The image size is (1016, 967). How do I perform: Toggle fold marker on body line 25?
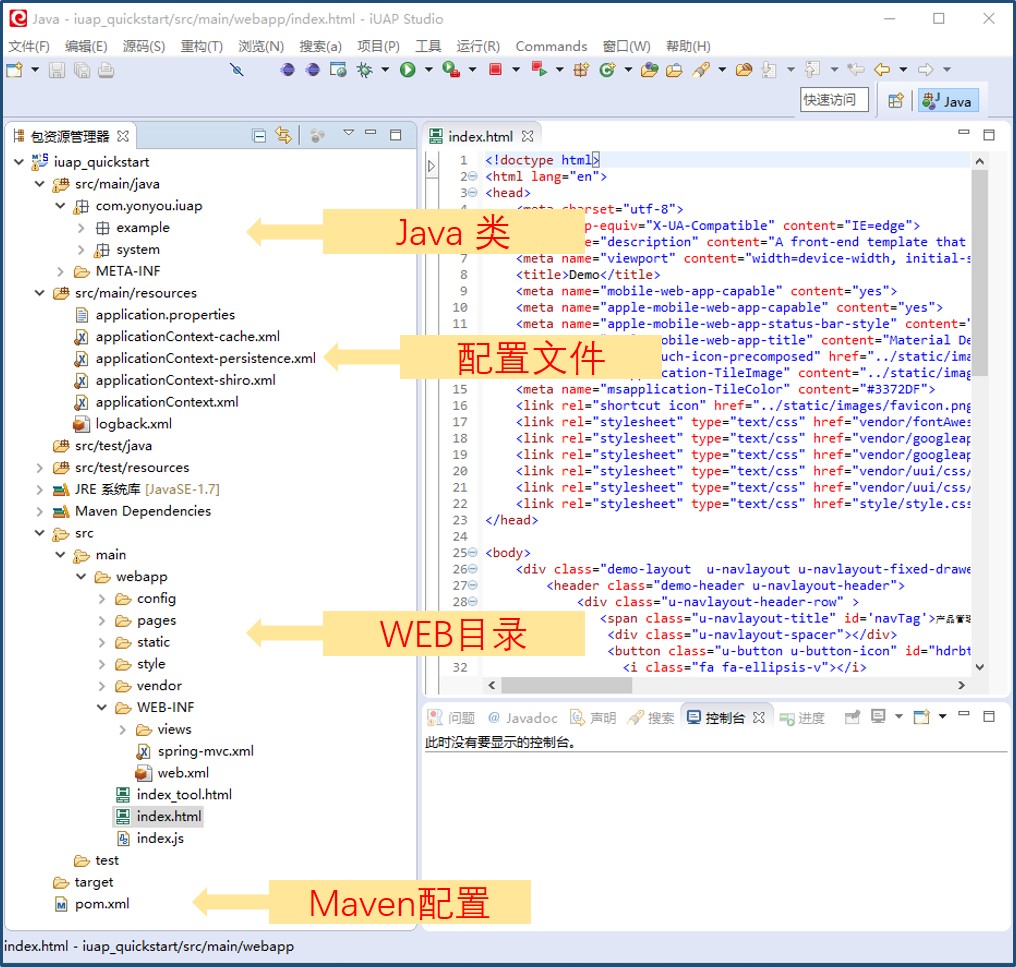pyautogui.click(x=473, y=553)
